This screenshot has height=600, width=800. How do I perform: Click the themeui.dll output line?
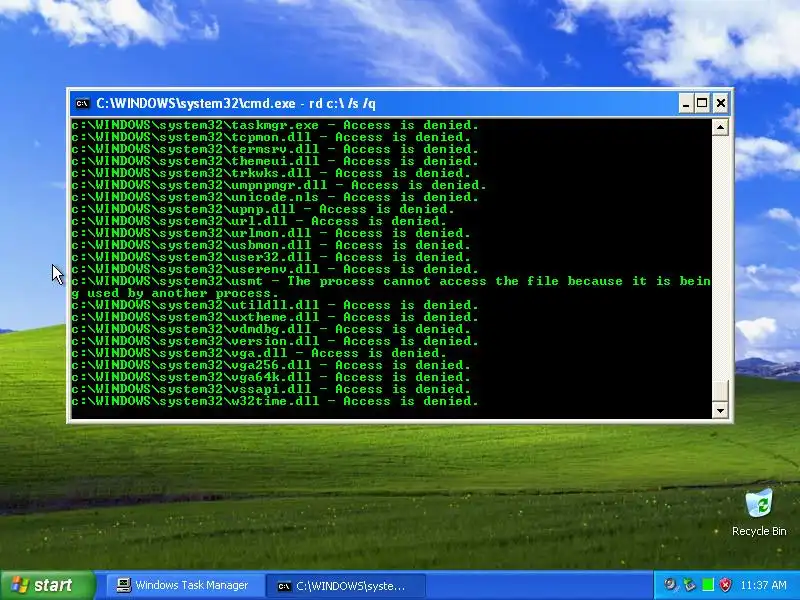pyautogui.click(x=275, y=161)
